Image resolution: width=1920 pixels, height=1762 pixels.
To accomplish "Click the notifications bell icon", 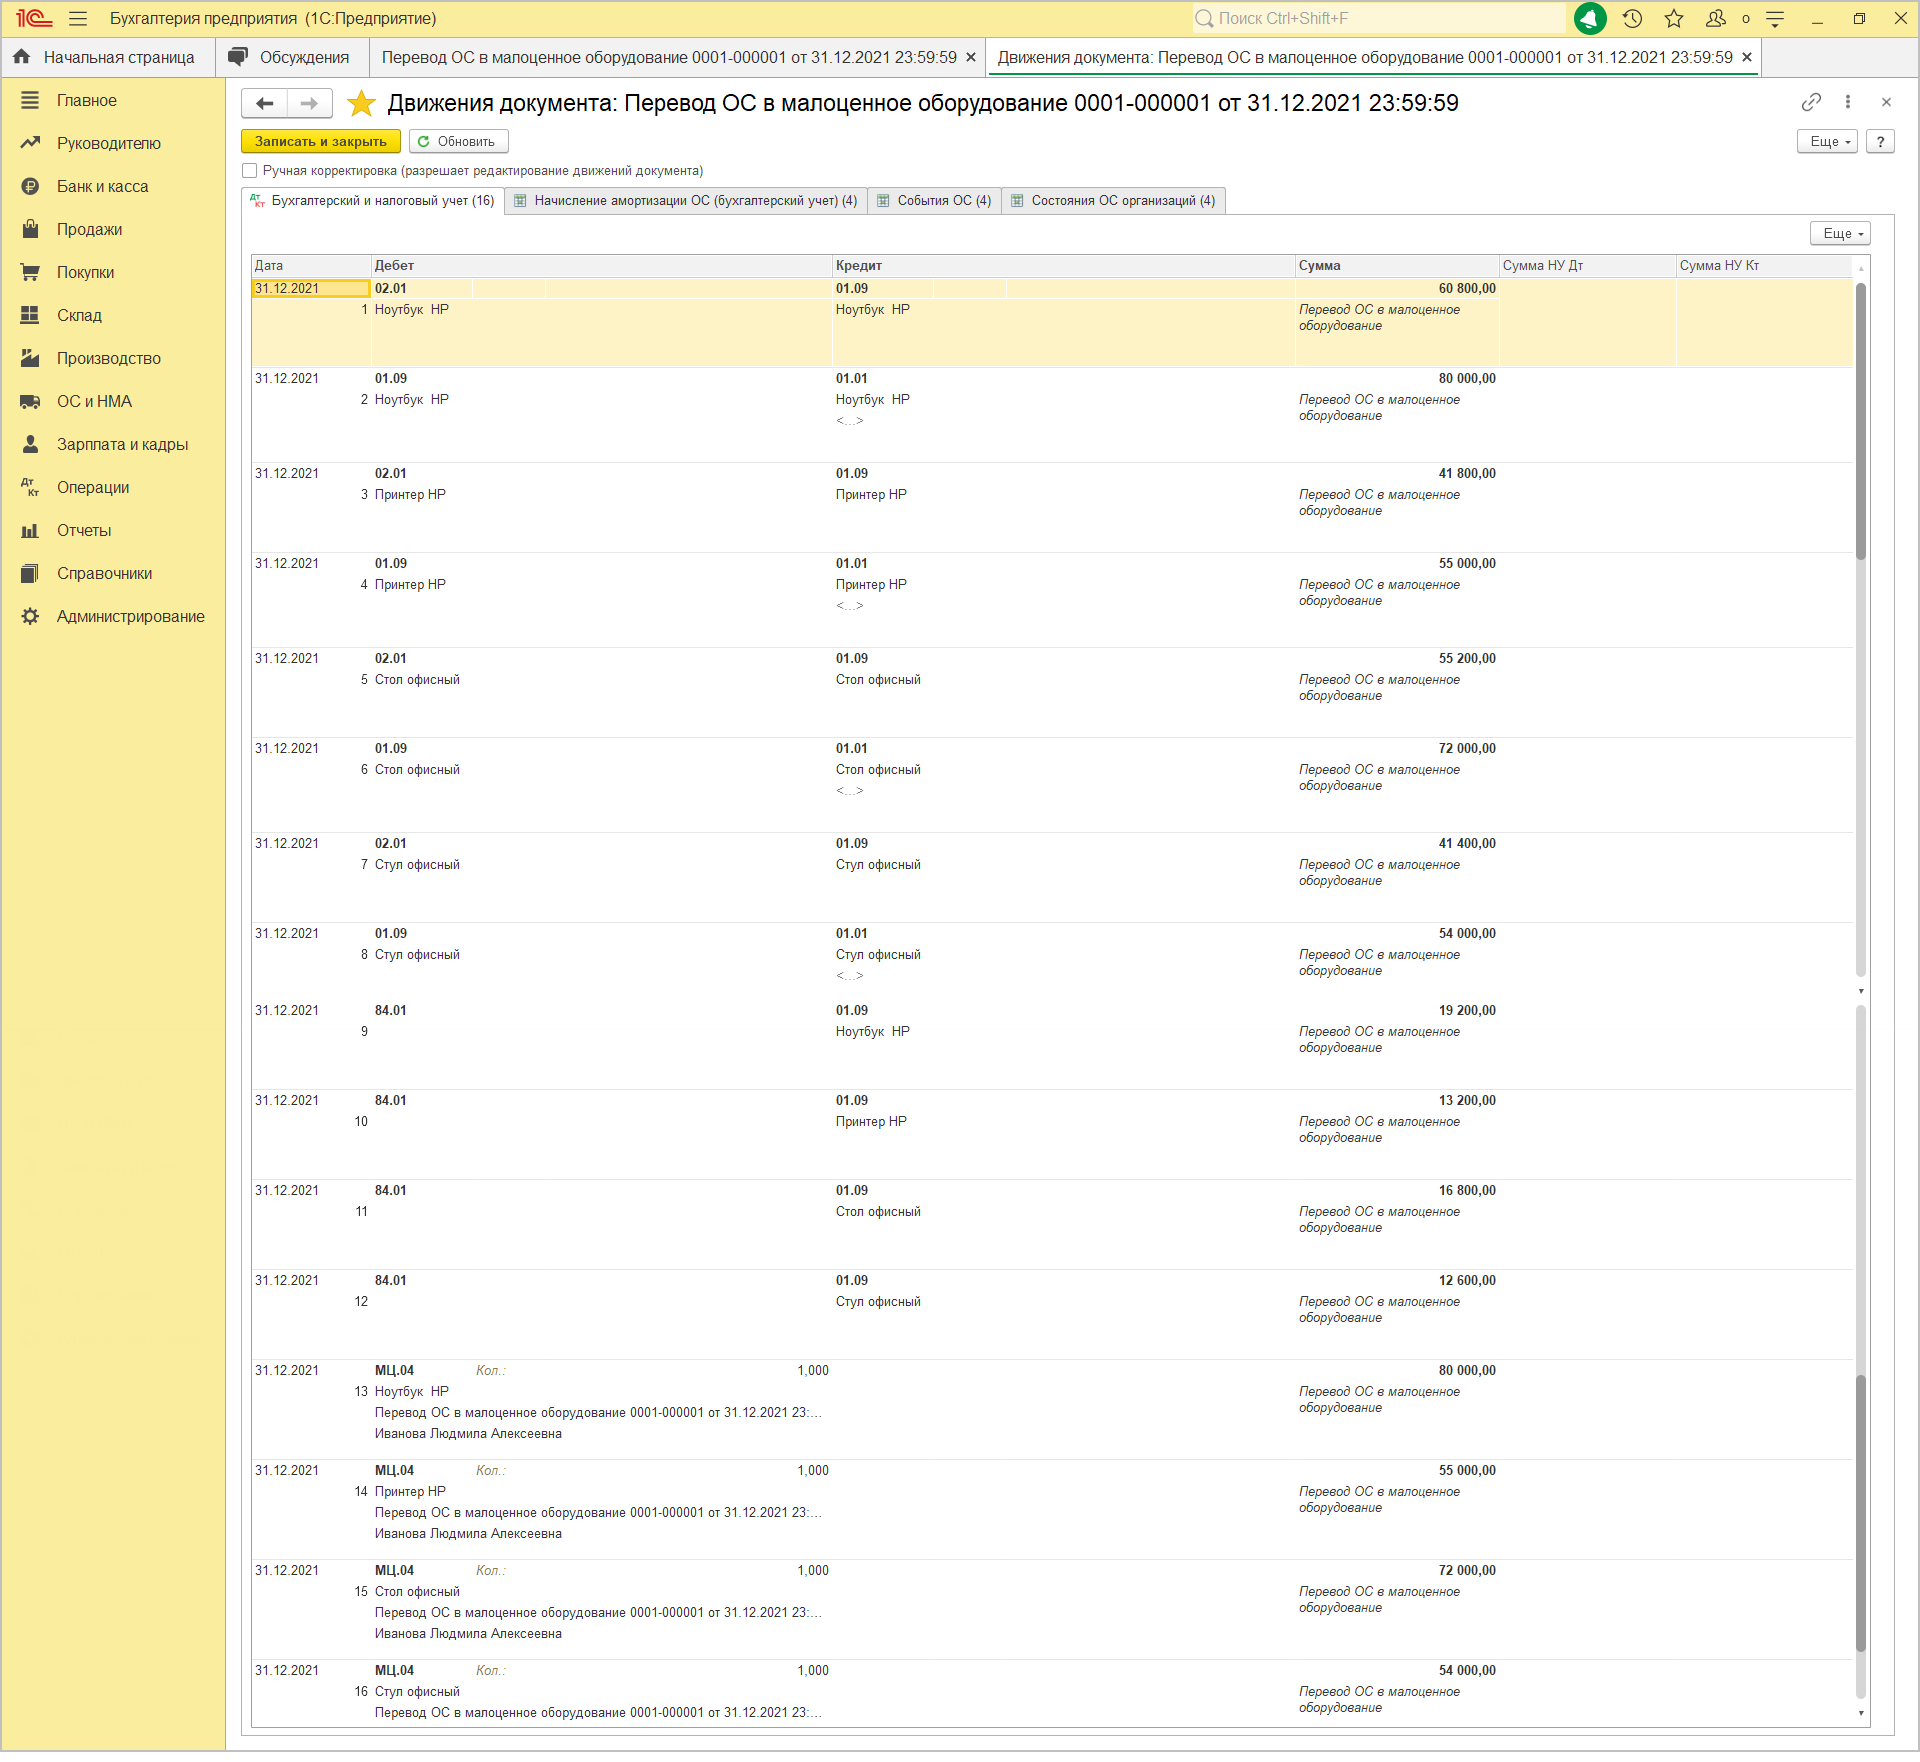I will point(1590,18).
